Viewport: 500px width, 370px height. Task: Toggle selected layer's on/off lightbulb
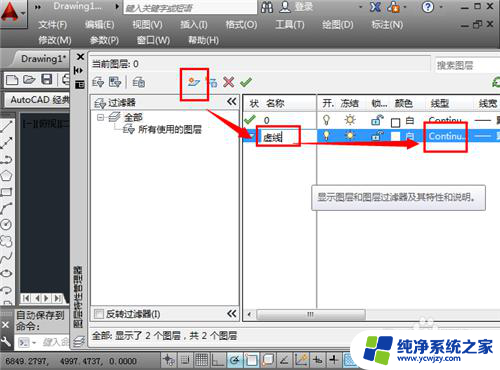click(x=327, y=136)
